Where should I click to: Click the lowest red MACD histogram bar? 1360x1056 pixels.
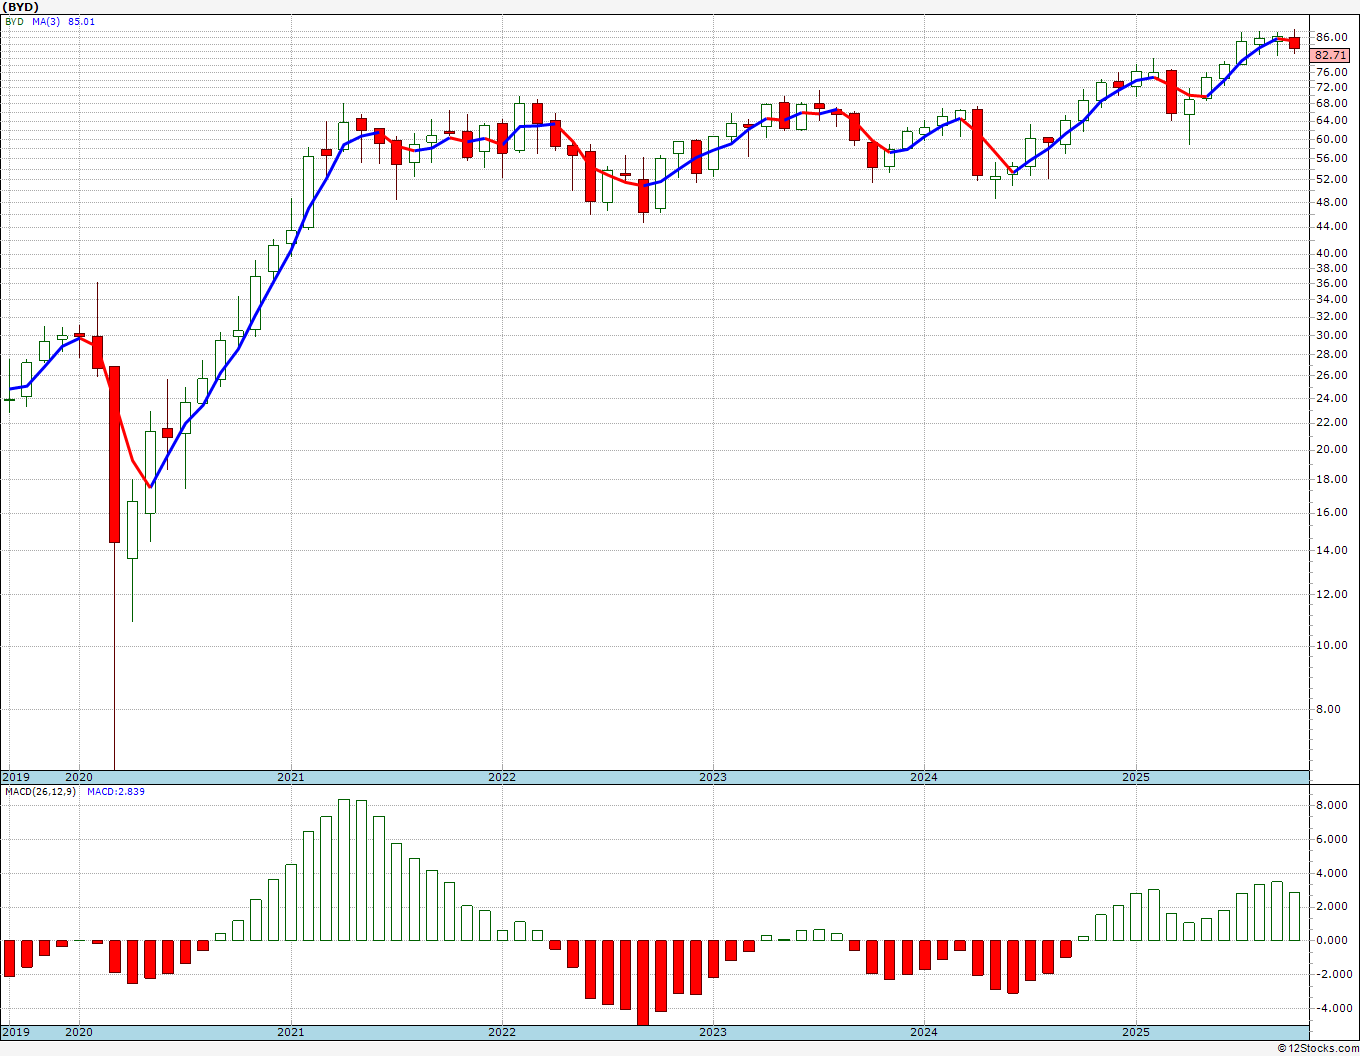(x=643, y=983)
